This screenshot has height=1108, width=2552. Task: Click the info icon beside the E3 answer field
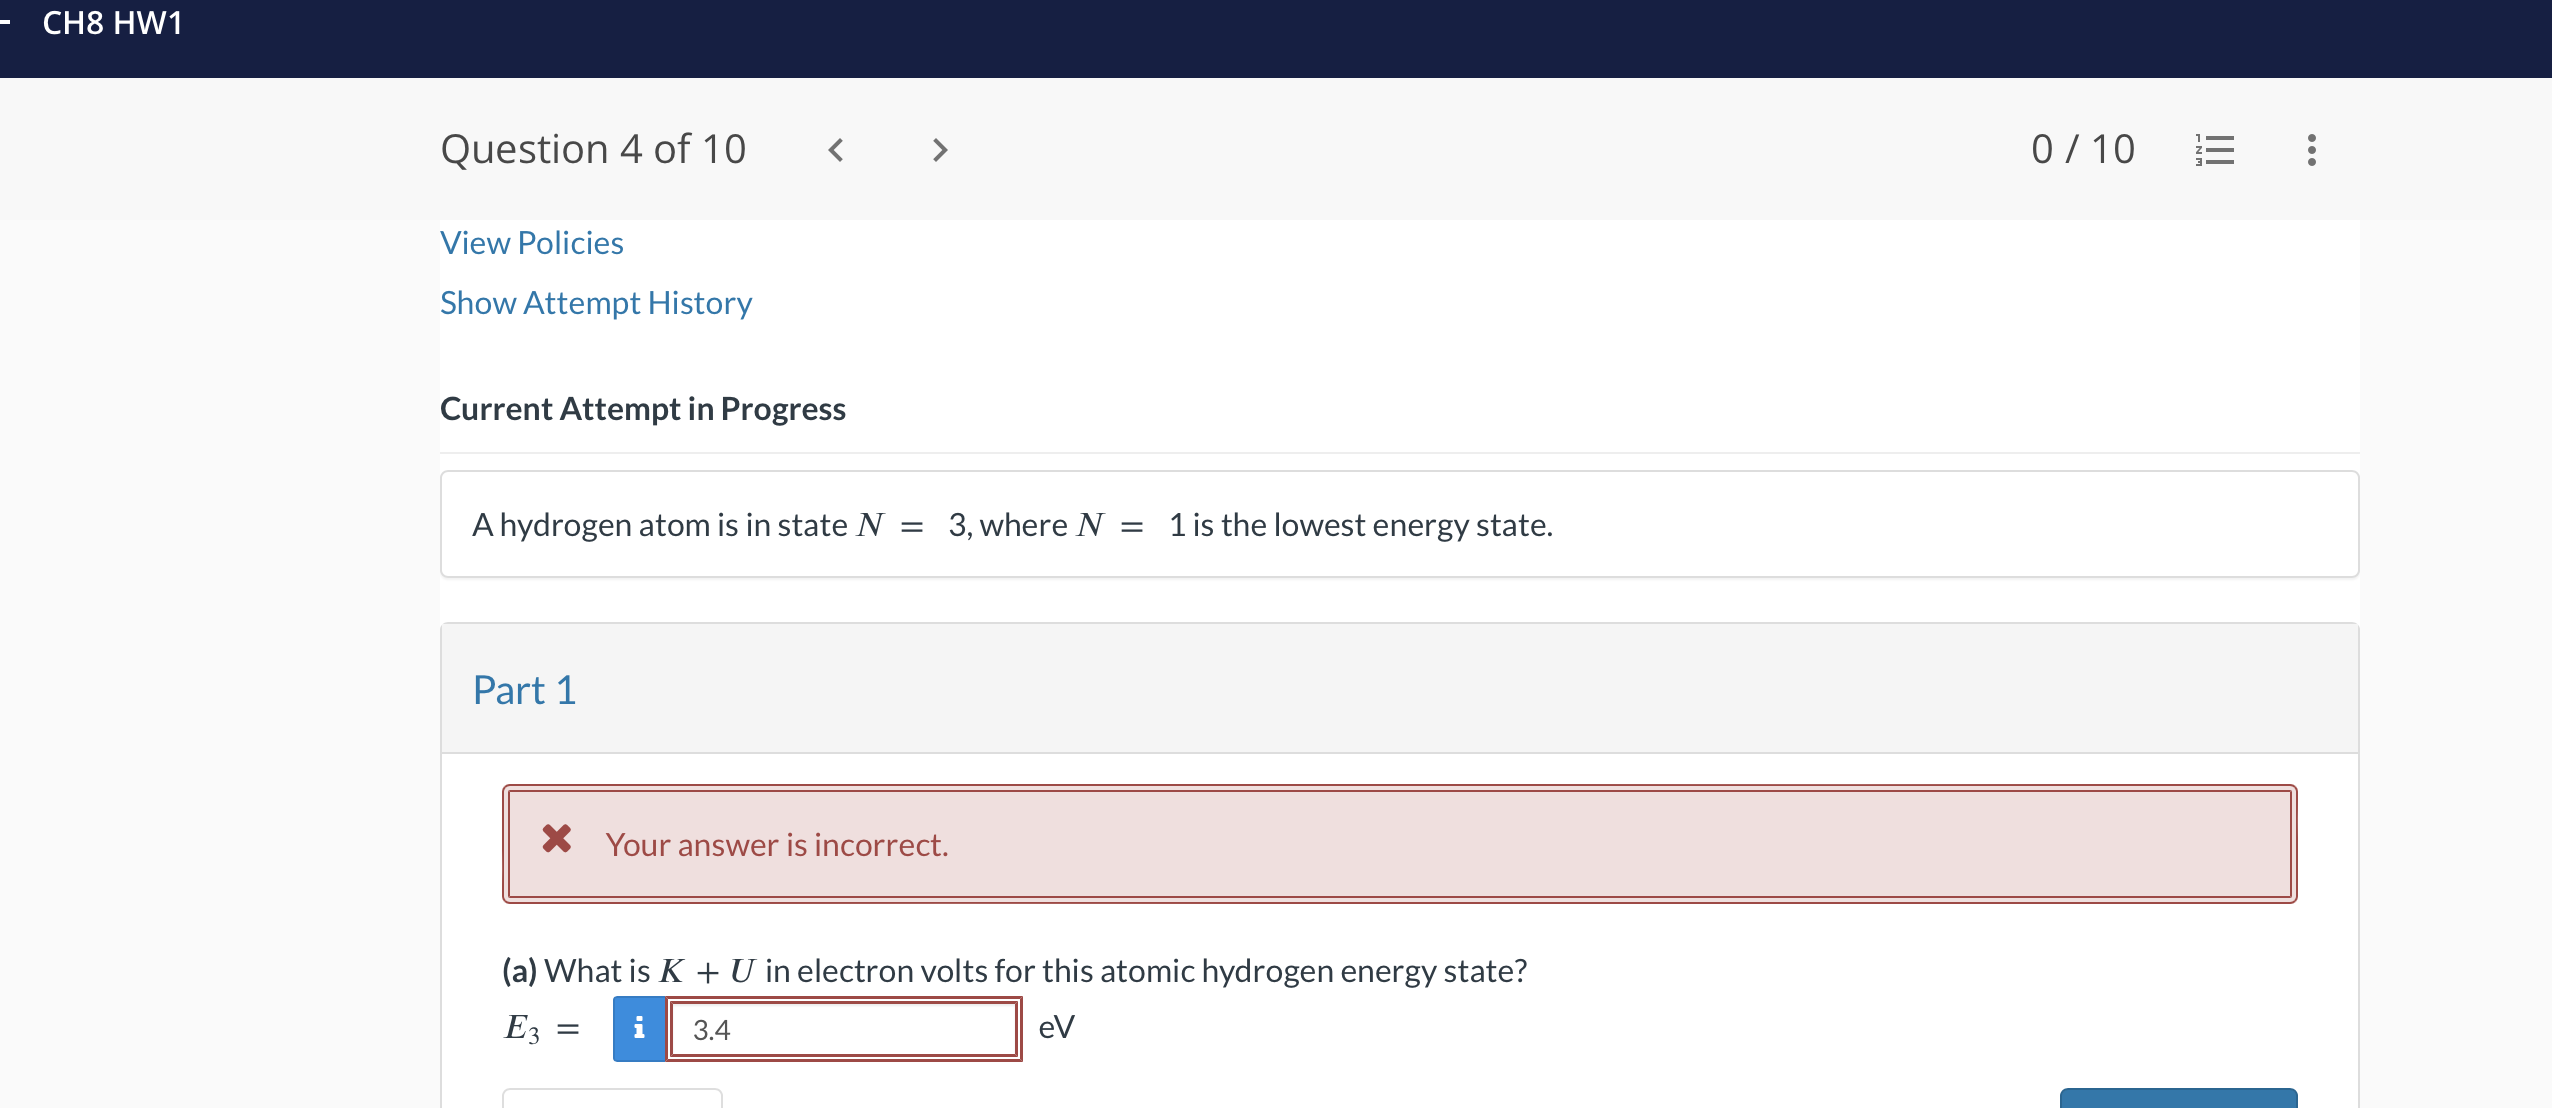coord(637,1026)
